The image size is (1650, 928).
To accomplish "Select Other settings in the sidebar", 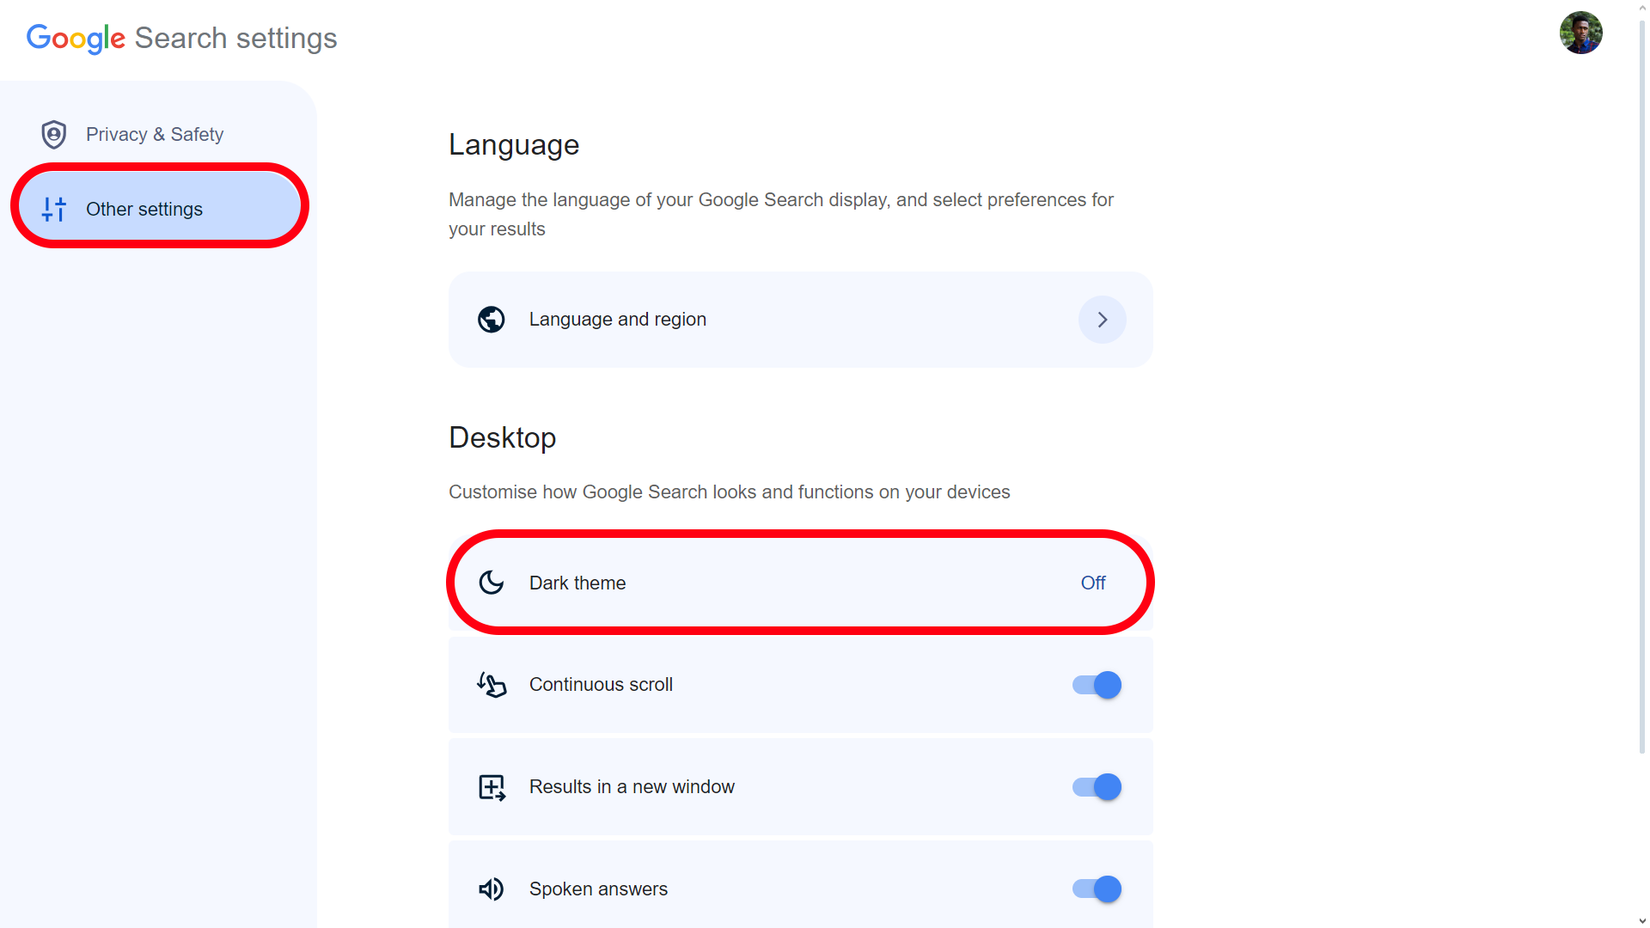I will pyautogui.click(x=144, y=209).
